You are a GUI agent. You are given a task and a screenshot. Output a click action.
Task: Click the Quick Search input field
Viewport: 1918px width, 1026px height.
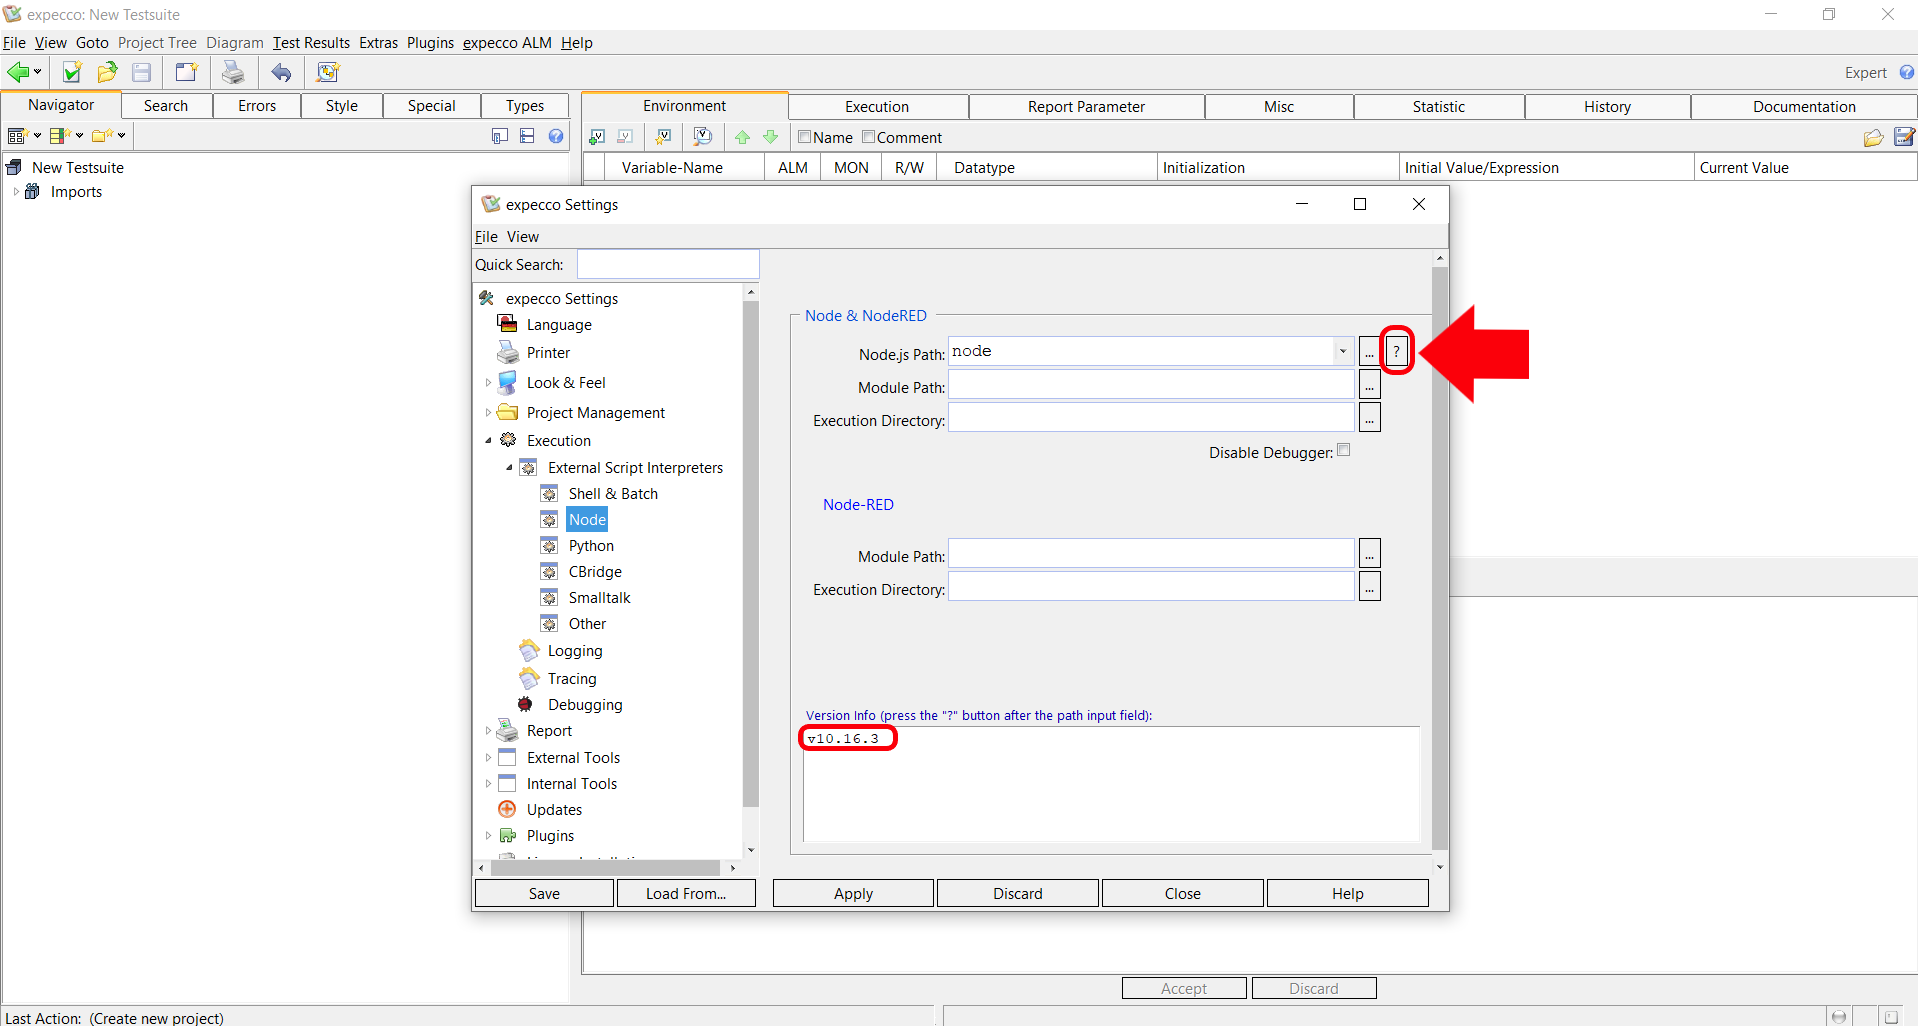pos(668,265)
